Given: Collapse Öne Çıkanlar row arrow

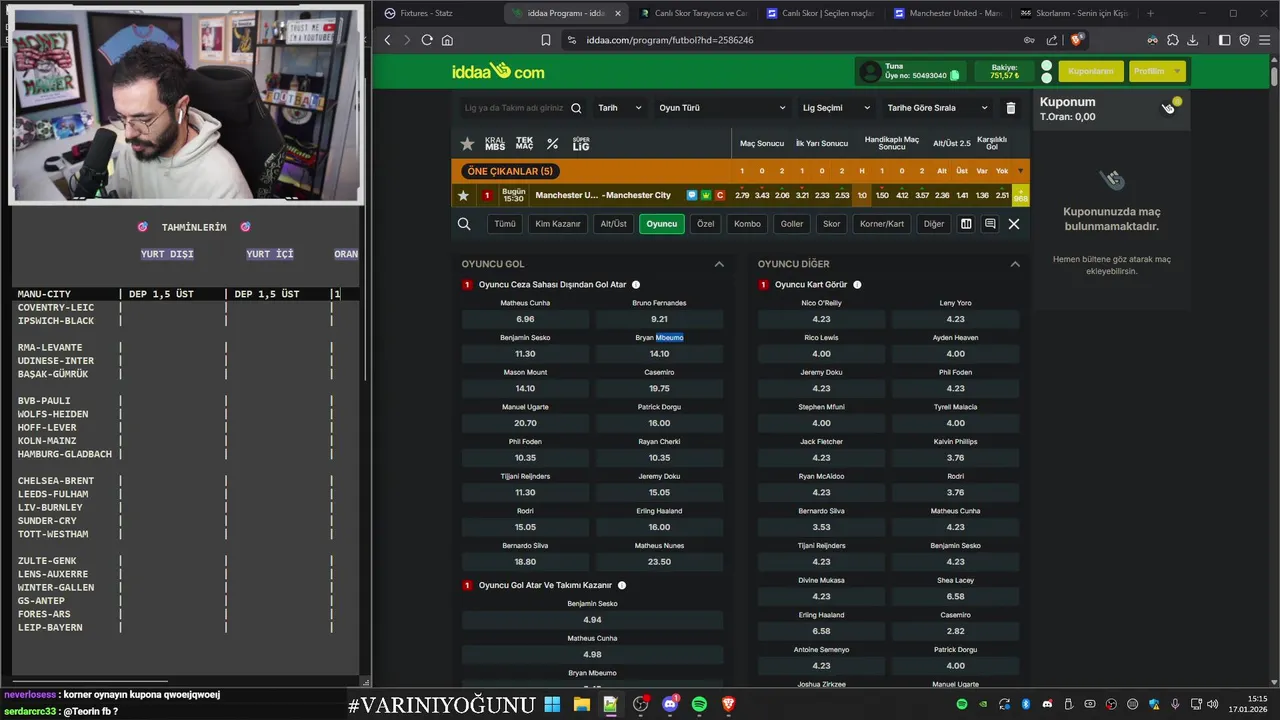Looking at the screenshot, I should [x=1020, y=171].
